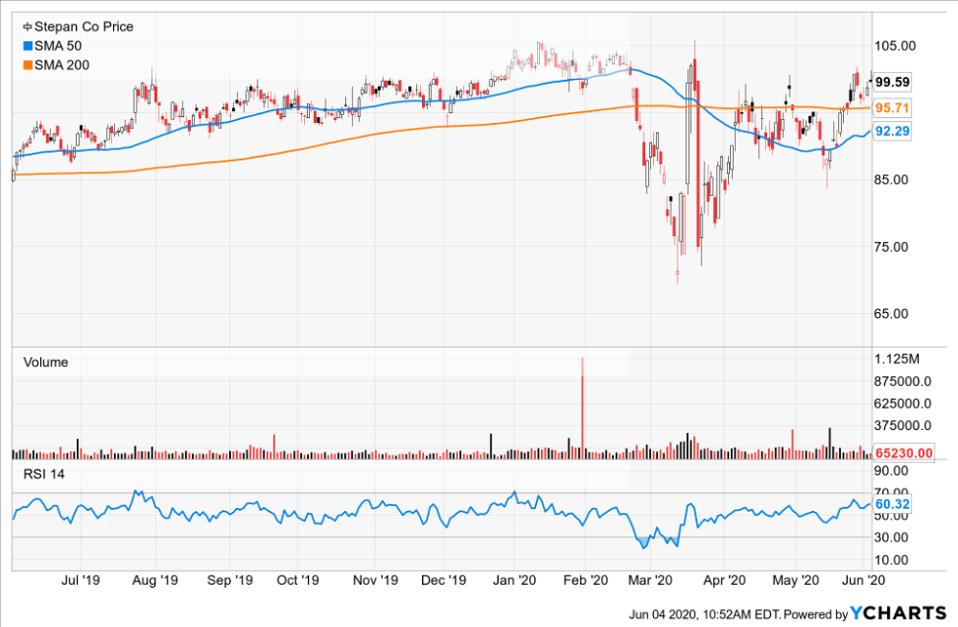The image size is (958, 627).
Task: Click the Nov '19 date axis label
Action: coord(375,581)
